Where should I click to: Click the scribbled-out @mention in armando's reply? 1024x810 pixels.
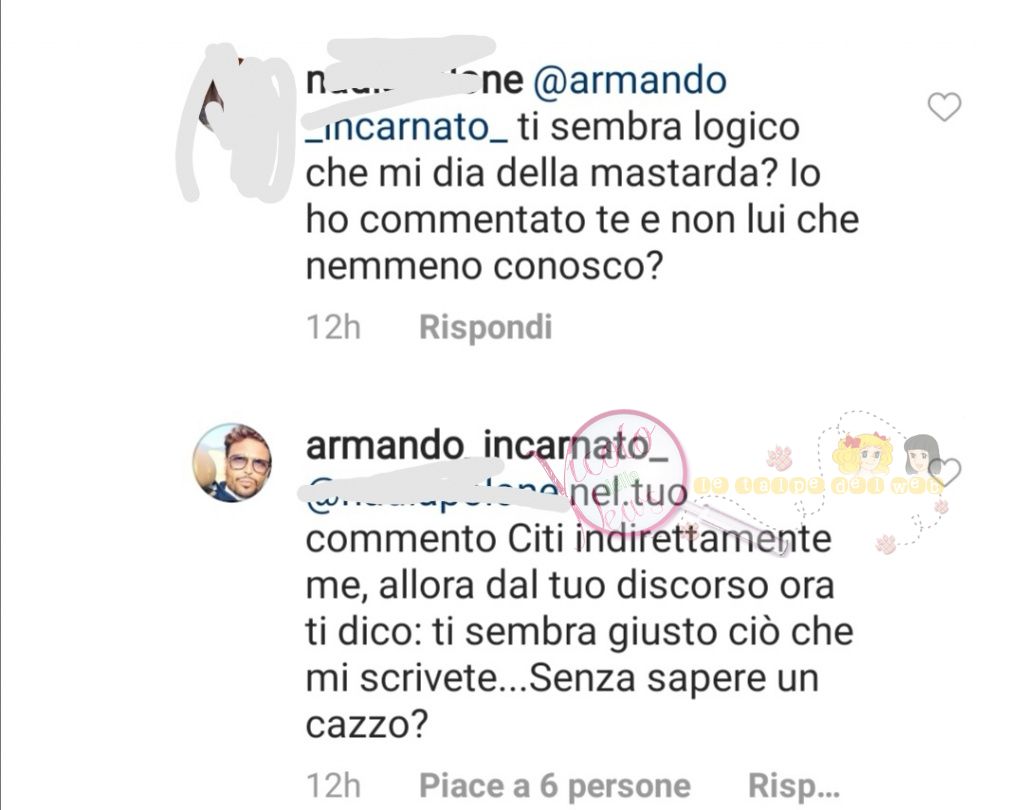(x=432, y=493)
